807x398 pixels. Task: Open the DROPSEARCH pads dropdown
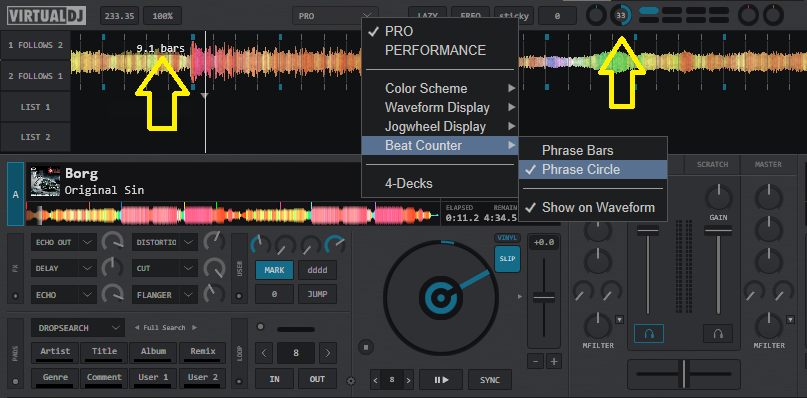(x=78, y=327)
